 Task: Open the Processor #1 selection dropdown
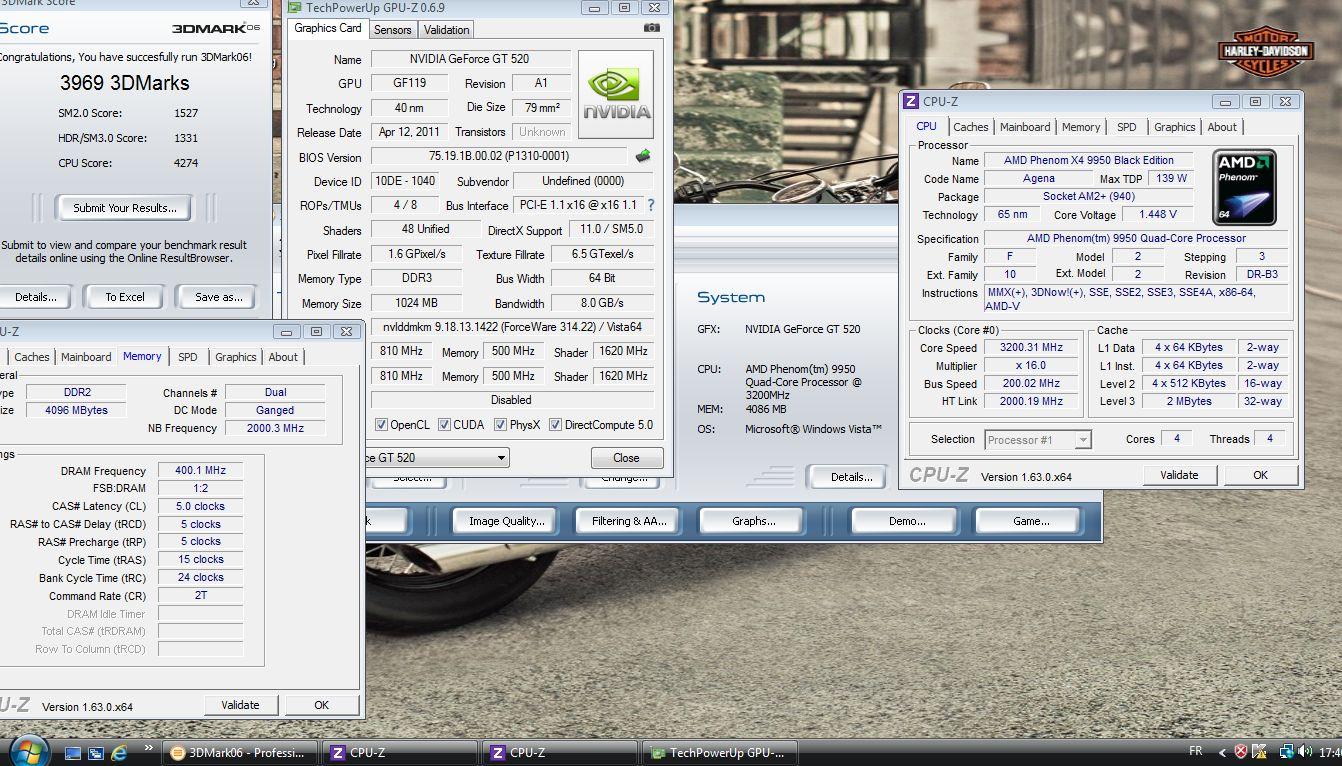[x=1082, y=440]
